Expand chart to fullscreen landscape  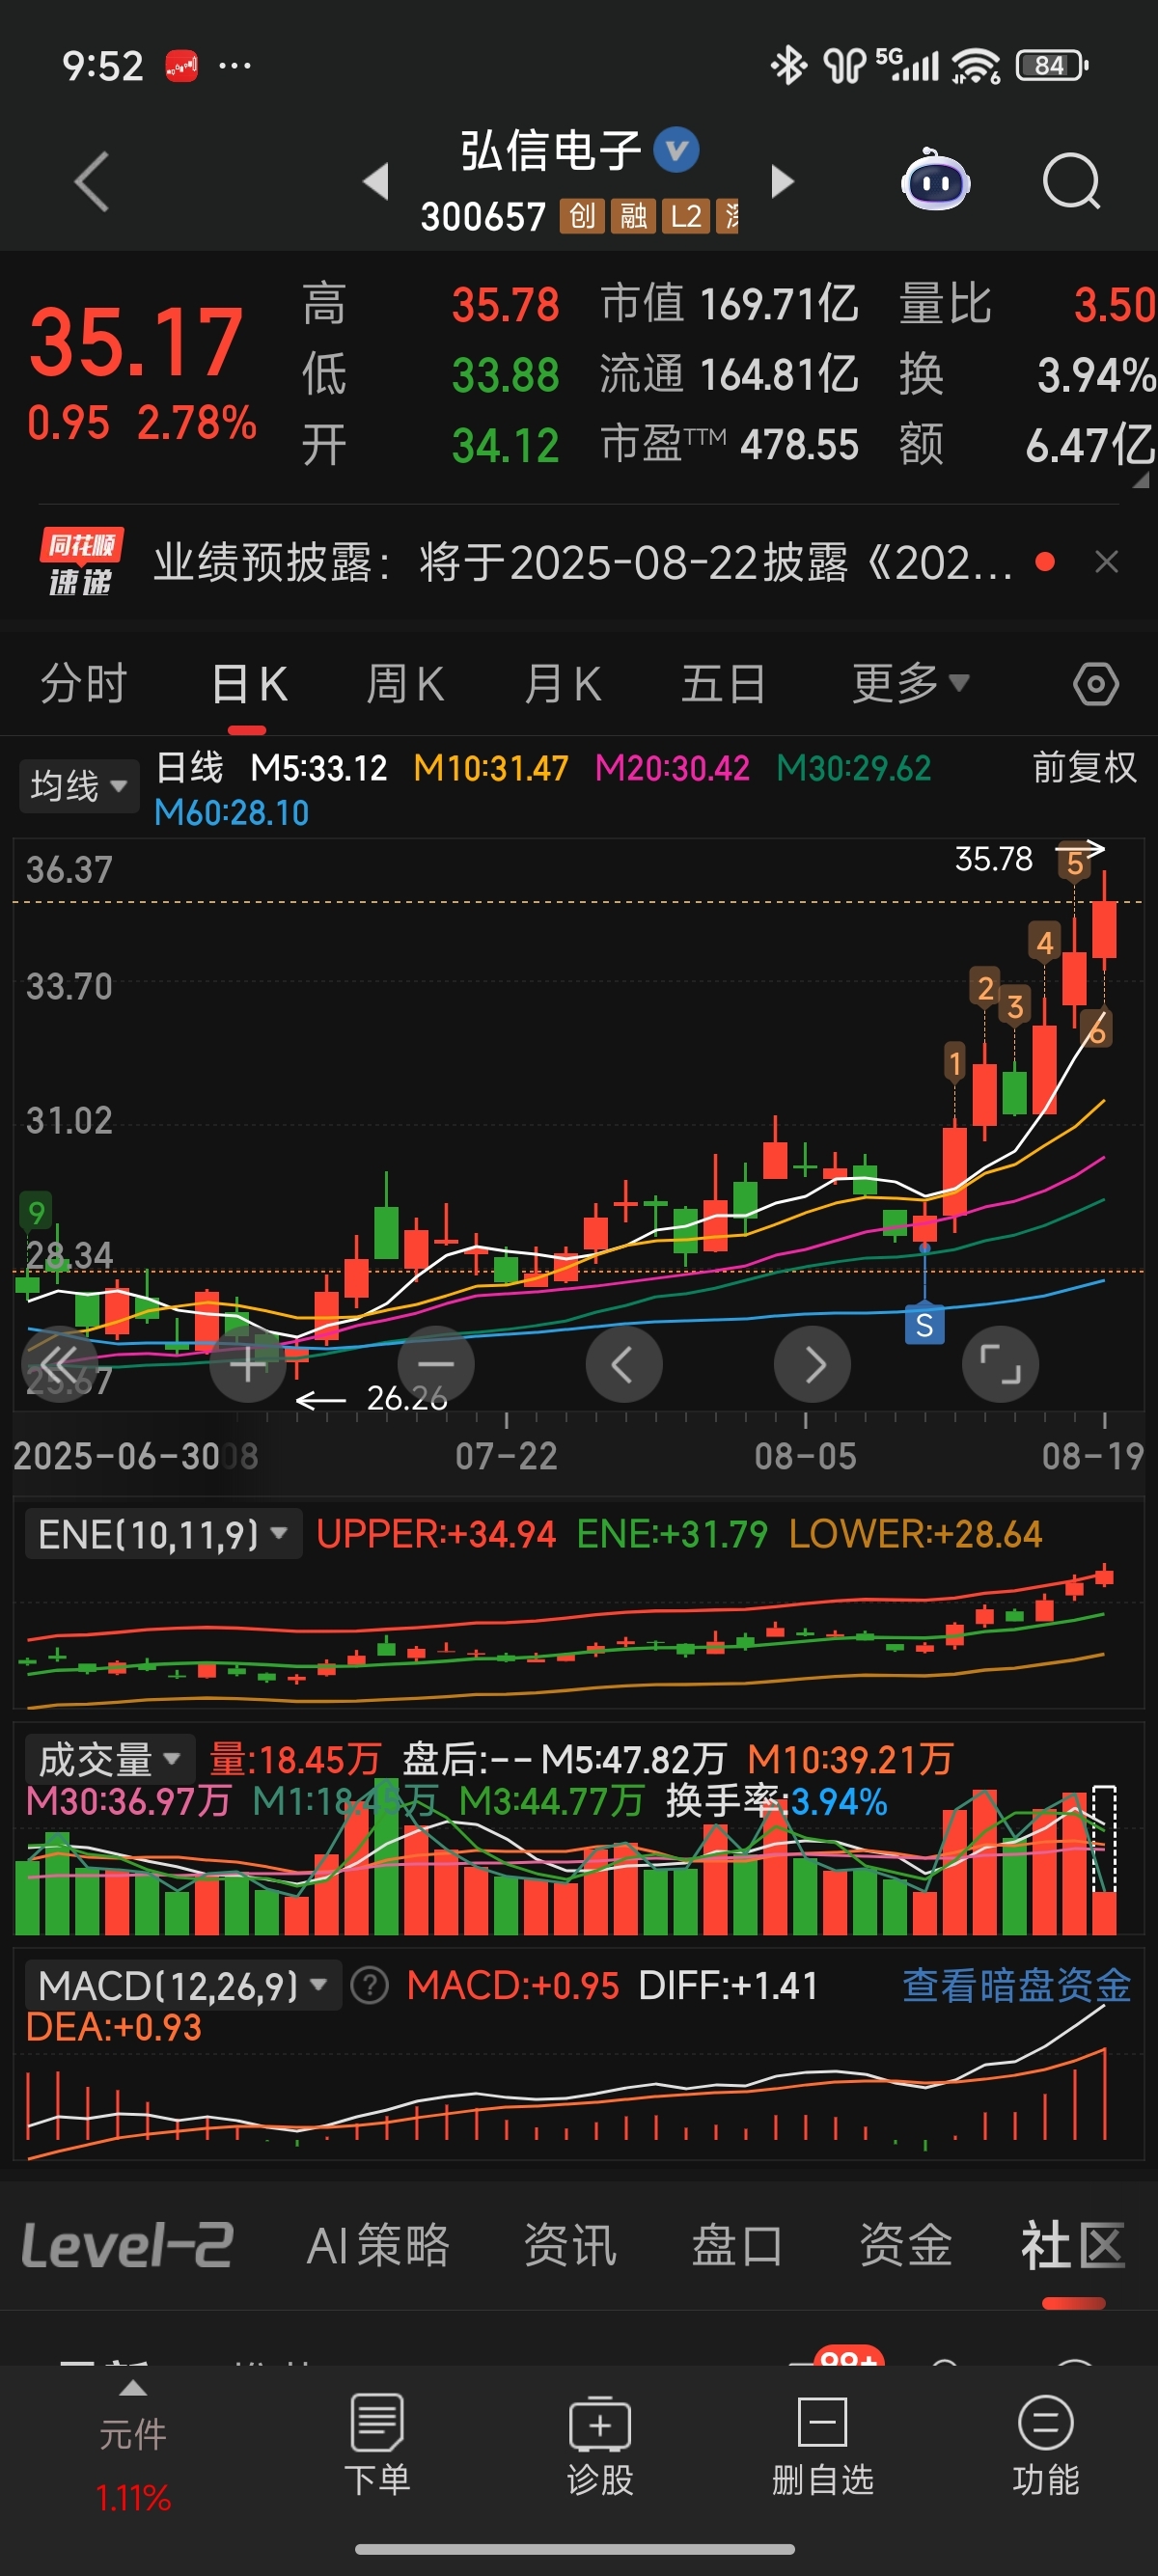click(1000, 1364)
